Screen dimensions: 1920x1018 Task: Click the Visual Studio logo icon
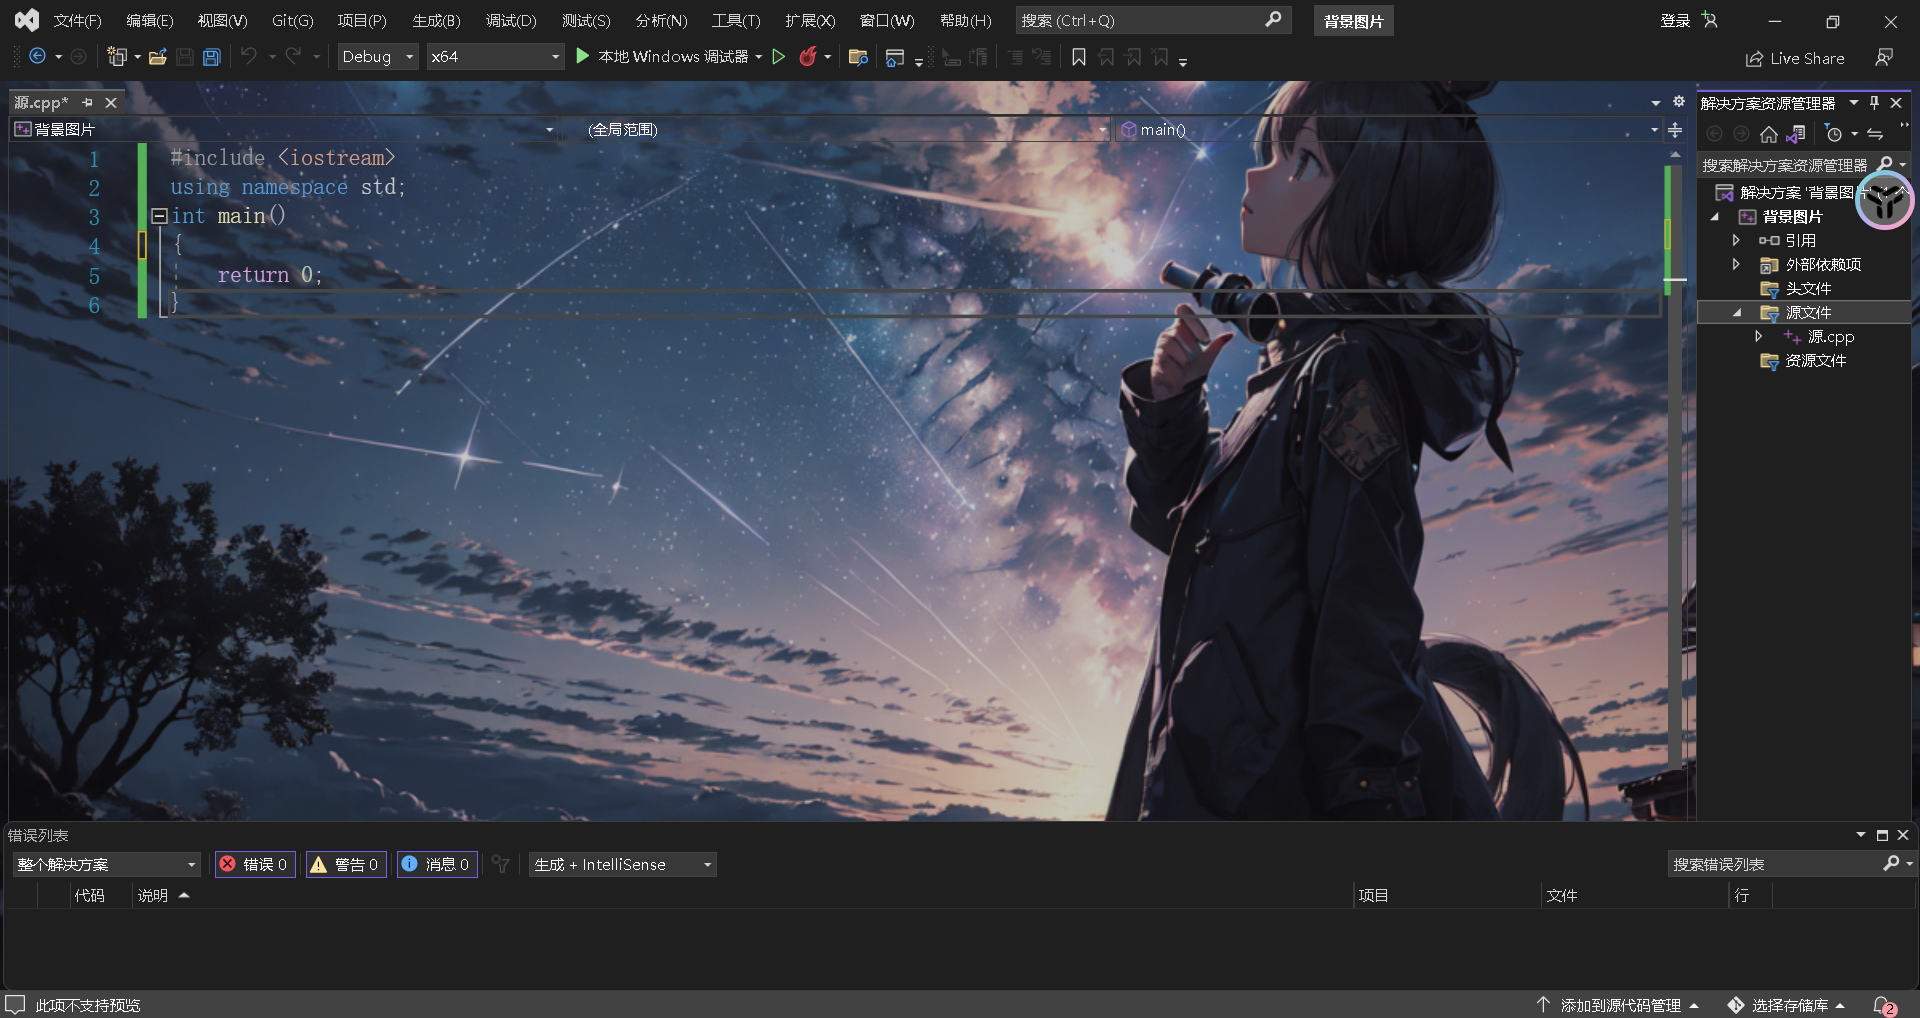coord(27,20)
